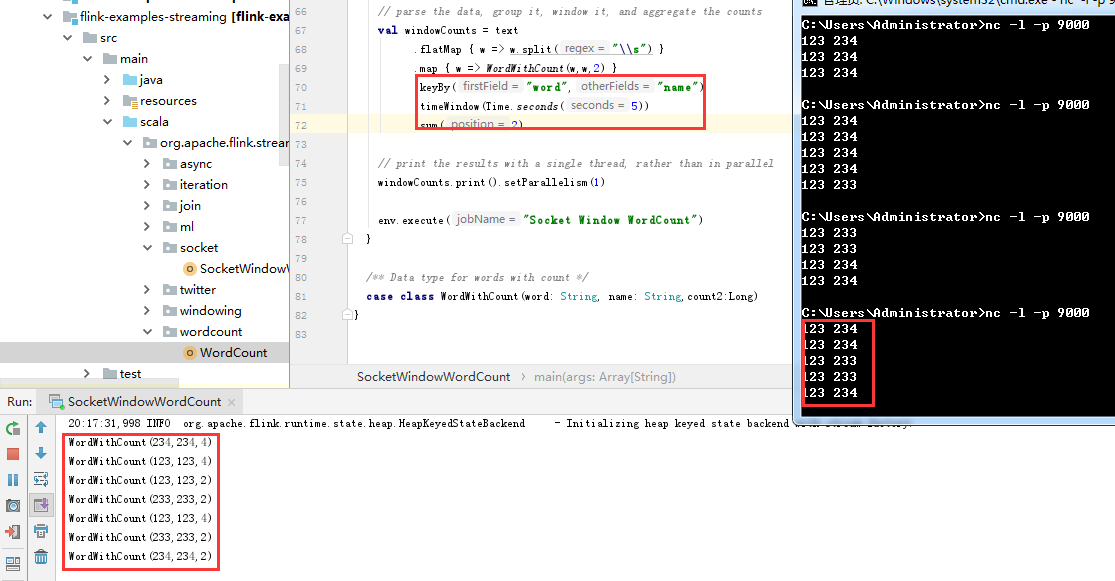
Task: Pause program output in Run panel
Action: click(13, 480)
